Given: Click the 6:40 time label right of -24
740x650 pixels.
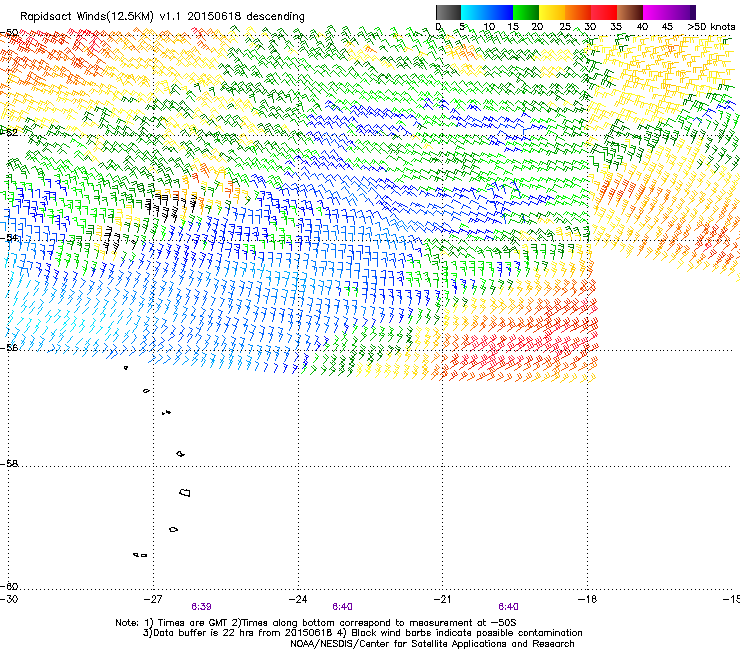Looking at the screenshot, I should [342, 607].
